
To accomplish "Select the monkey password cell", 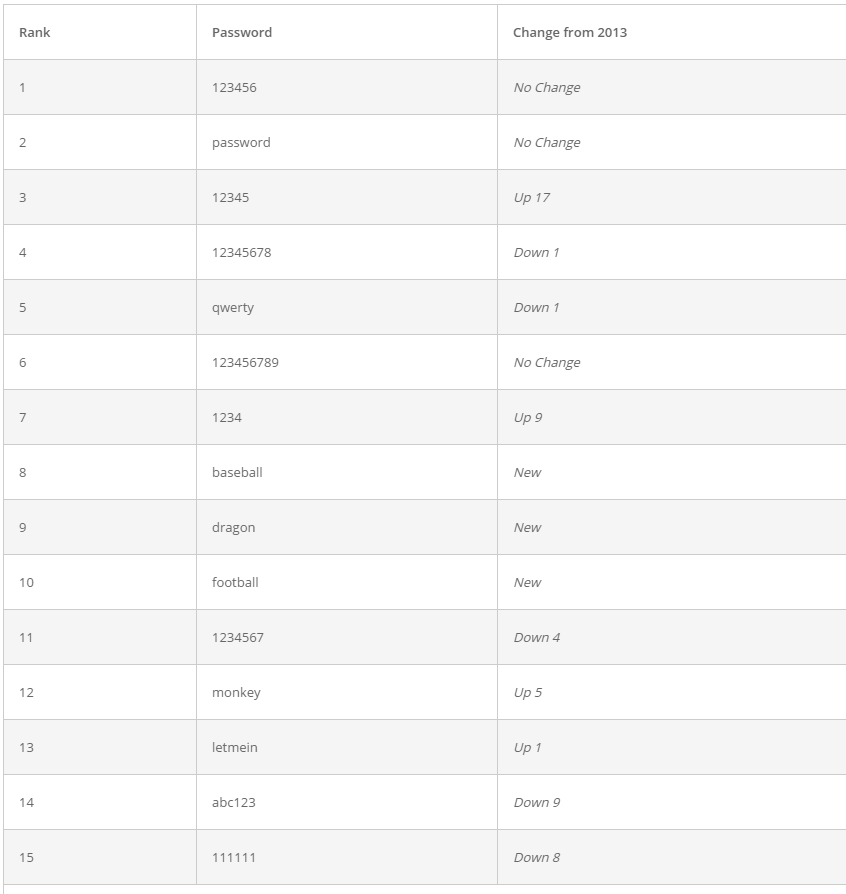I will coord(236,693).
